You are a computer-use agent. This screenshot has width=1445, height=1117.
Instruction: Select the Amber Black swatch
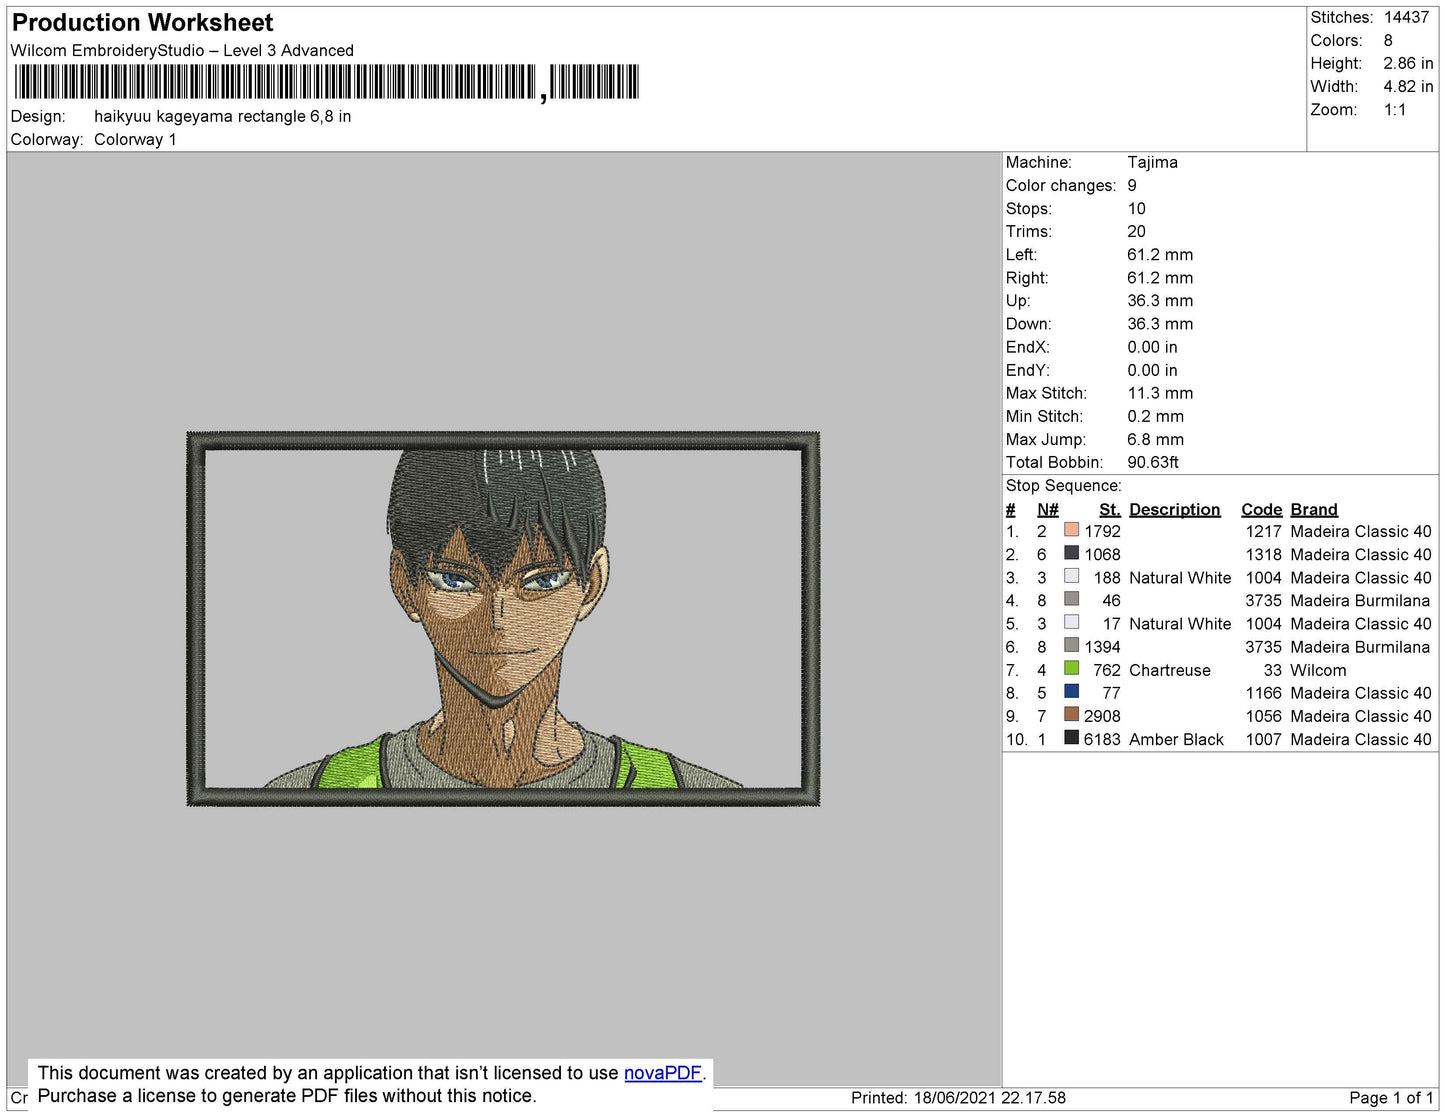pyautogui.click(x=1071, y=737)
